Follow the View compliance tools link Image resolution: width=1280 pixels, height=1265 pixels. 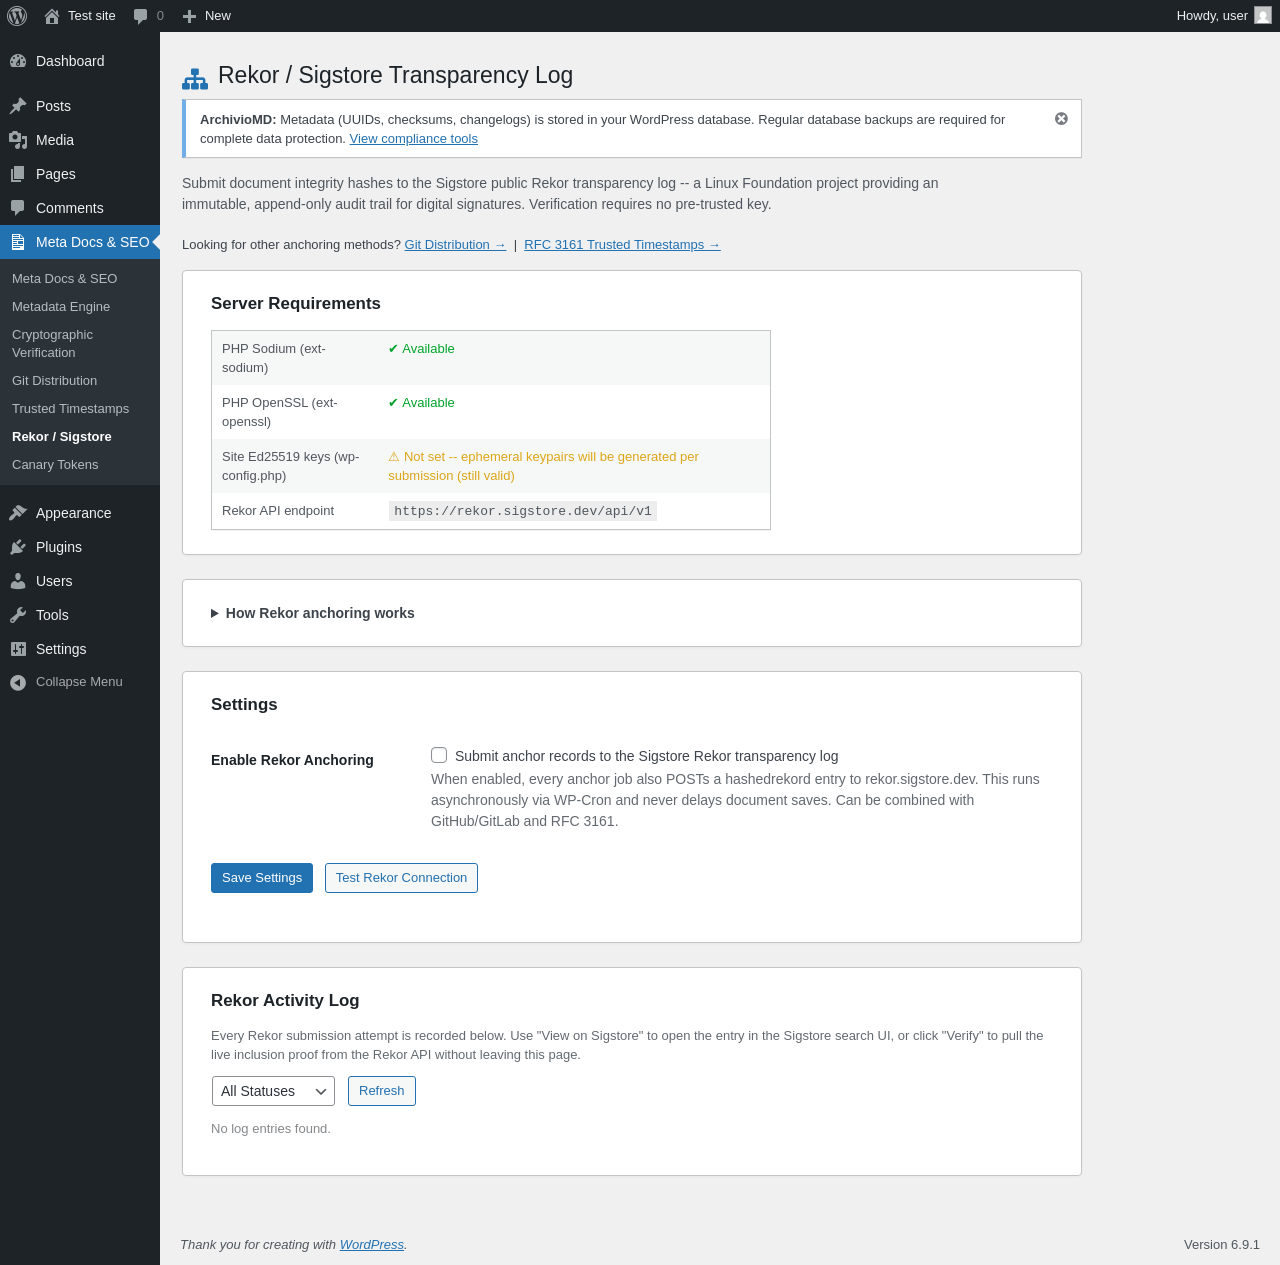(414, 139)
